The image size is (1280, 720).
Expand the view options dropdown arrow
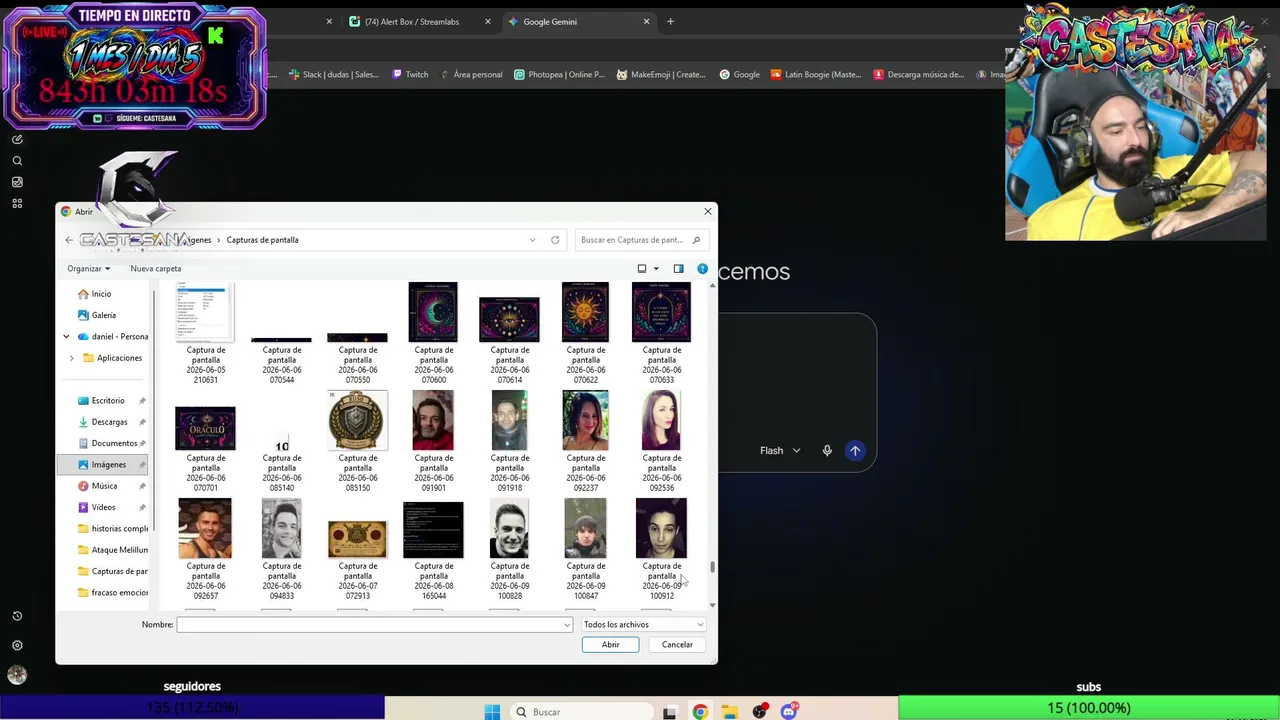click(x=656, y=268)
